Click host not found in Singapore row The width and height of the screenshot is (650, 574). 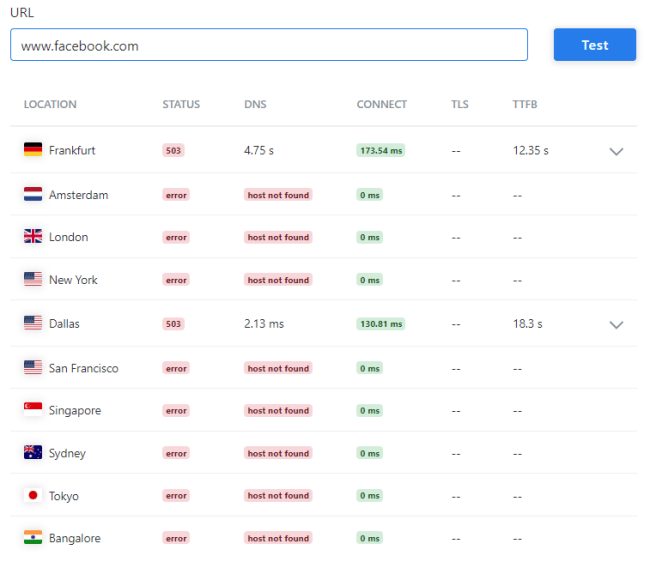(278, 410)
